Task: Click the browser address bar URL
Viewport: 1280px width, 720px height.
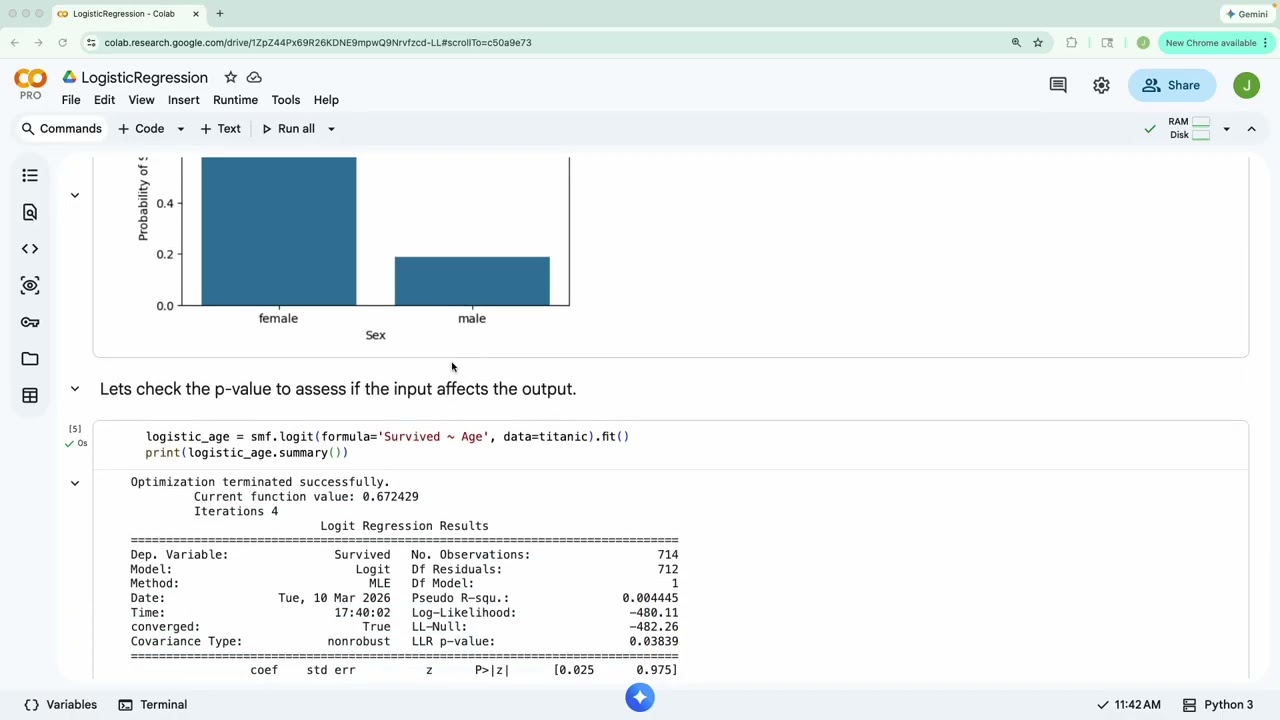Action: tap(318, 43)
